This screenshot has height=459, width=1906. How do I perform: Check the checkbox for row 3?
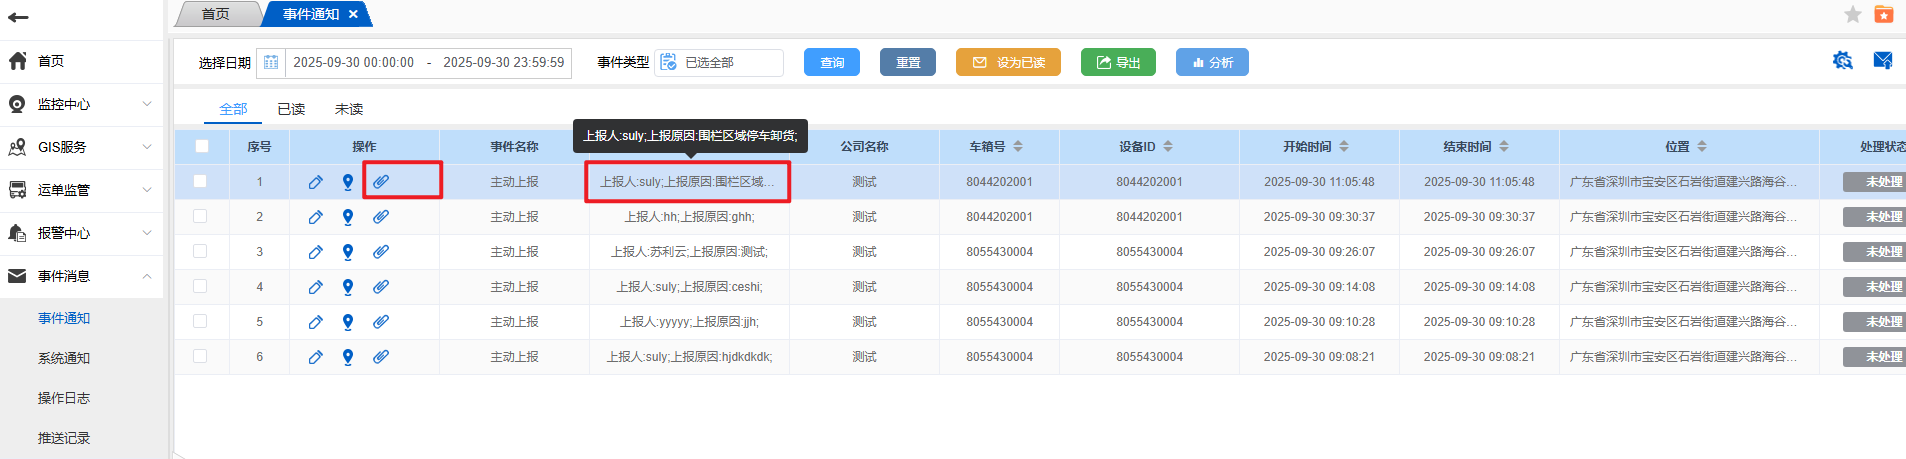pos(200,251)
